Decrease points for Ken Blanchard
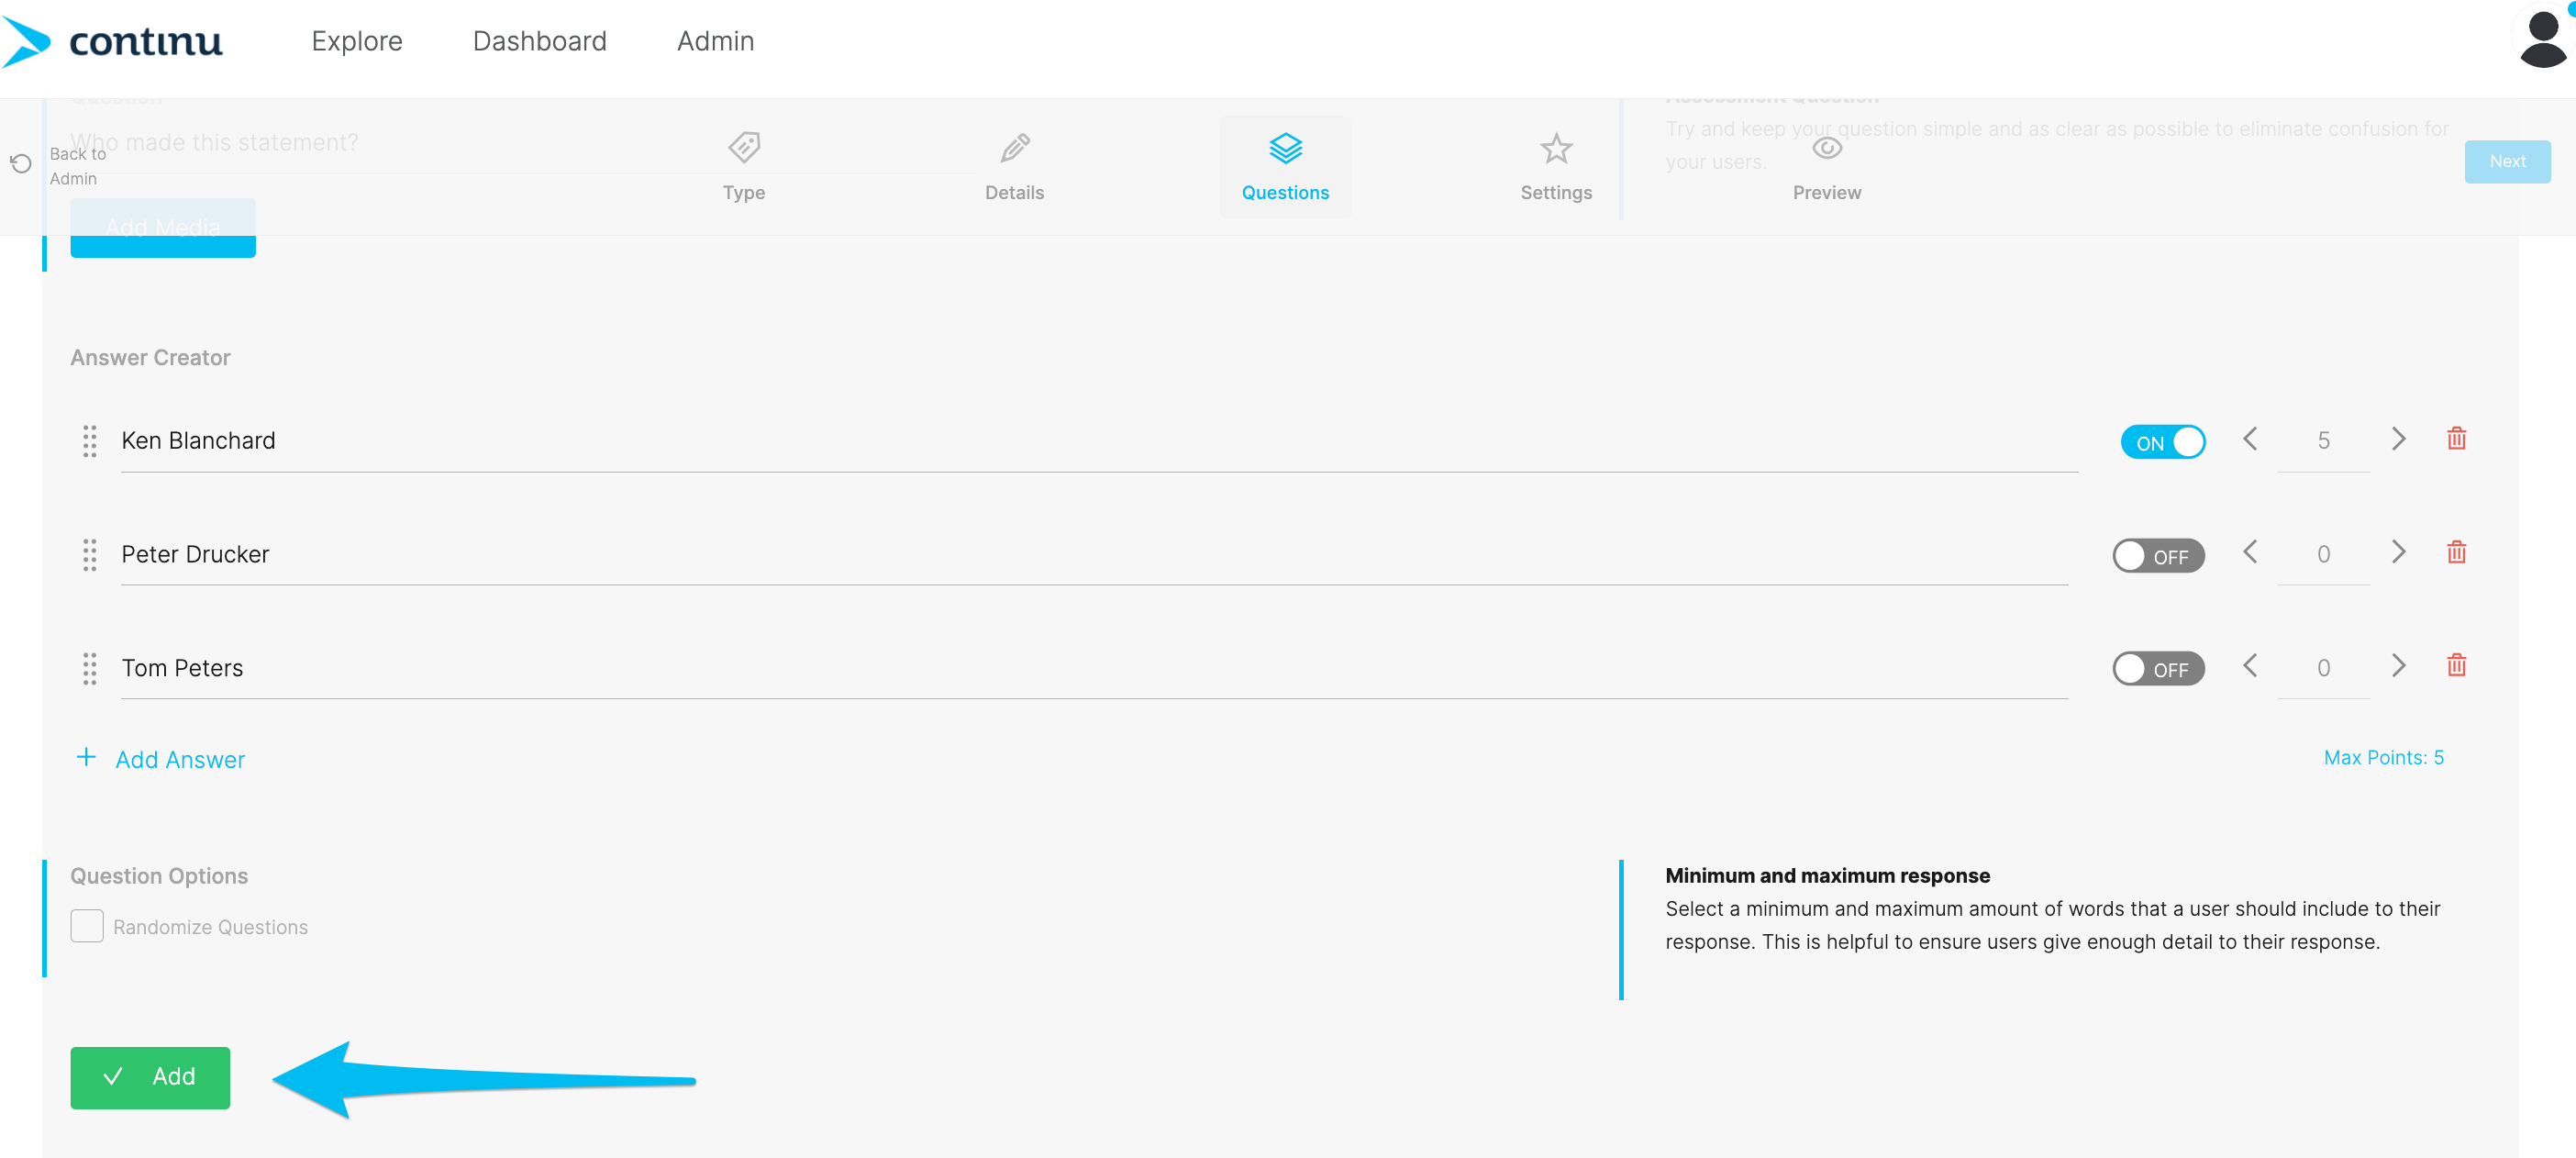This screenshot has height=1158, width=2576. click(2250, 439)
